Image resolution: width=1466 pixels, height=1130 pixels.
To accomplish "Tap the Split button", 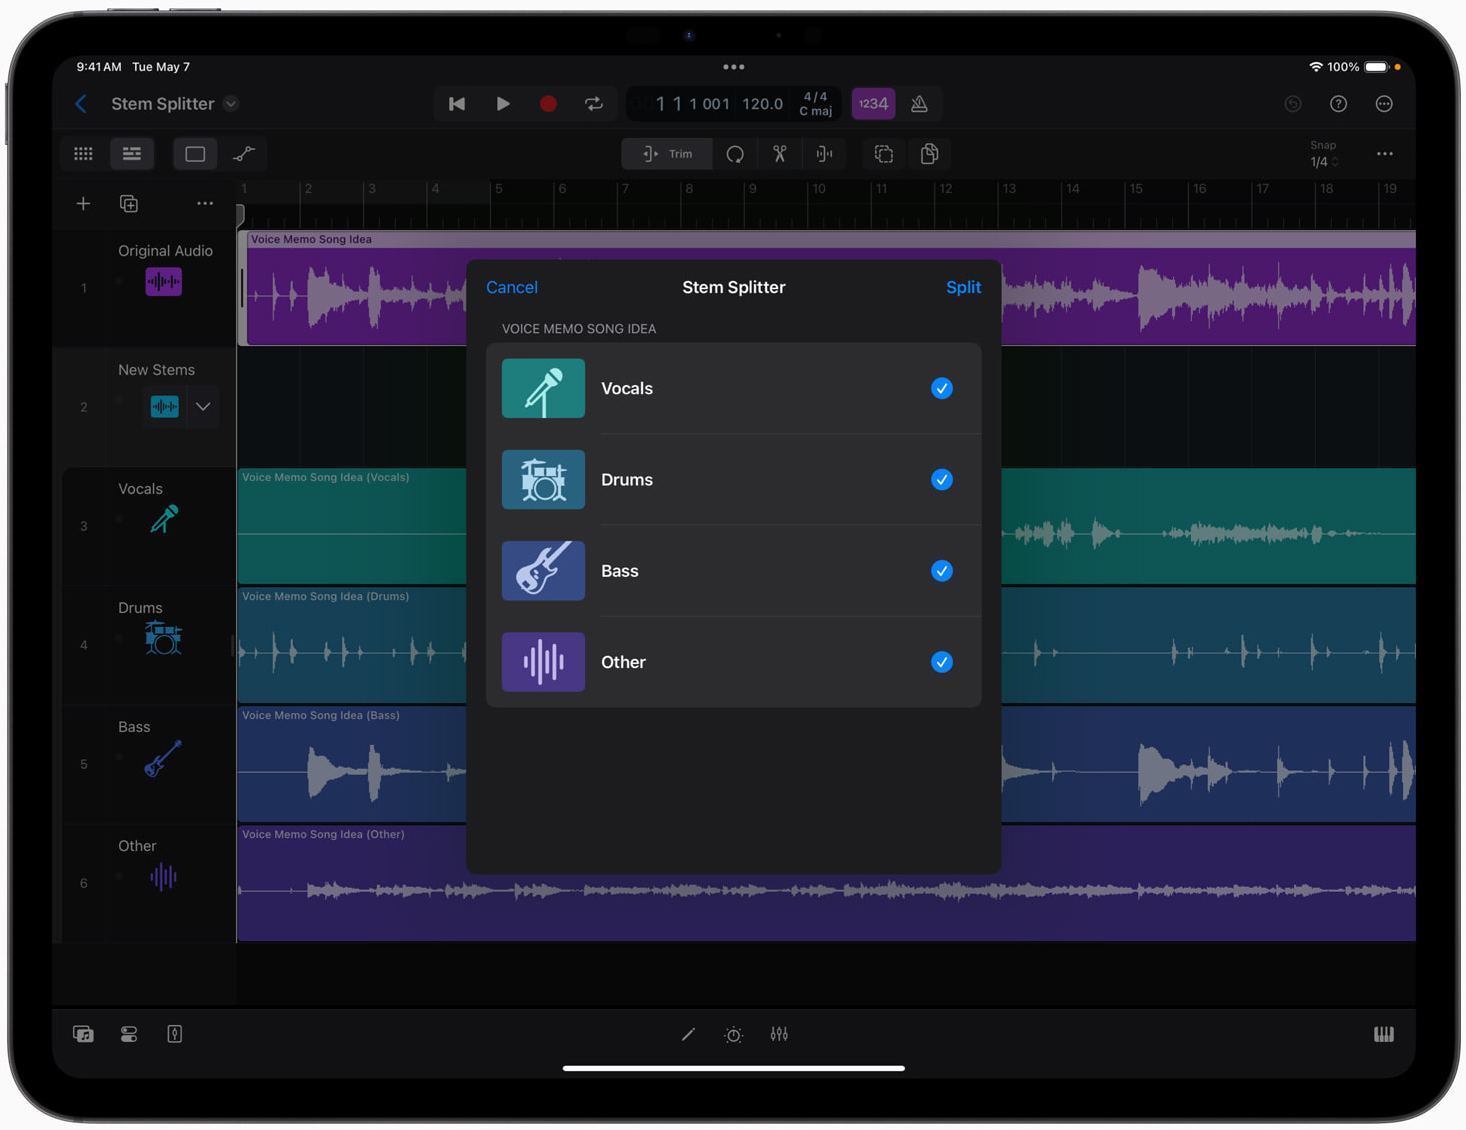I will click(962, 287).
